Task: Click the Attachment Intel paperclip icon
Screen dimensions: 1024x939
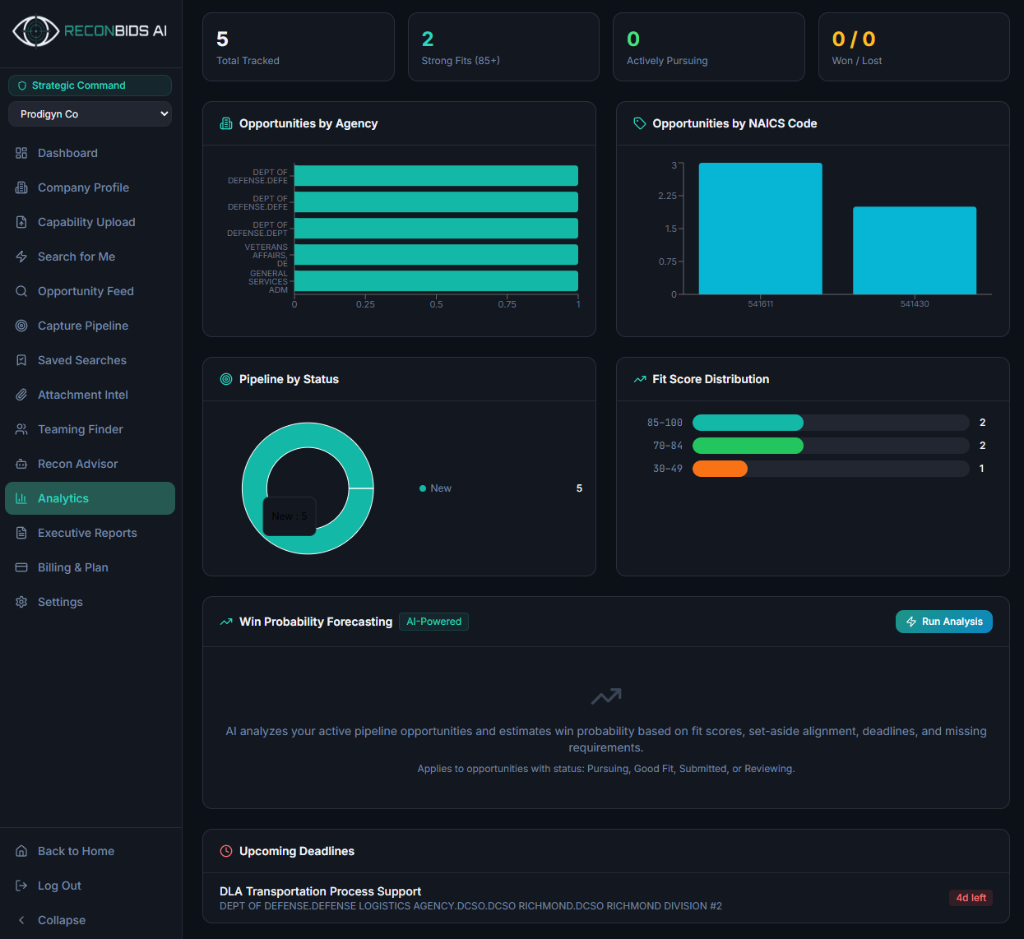Action: [x=22, y=395]
